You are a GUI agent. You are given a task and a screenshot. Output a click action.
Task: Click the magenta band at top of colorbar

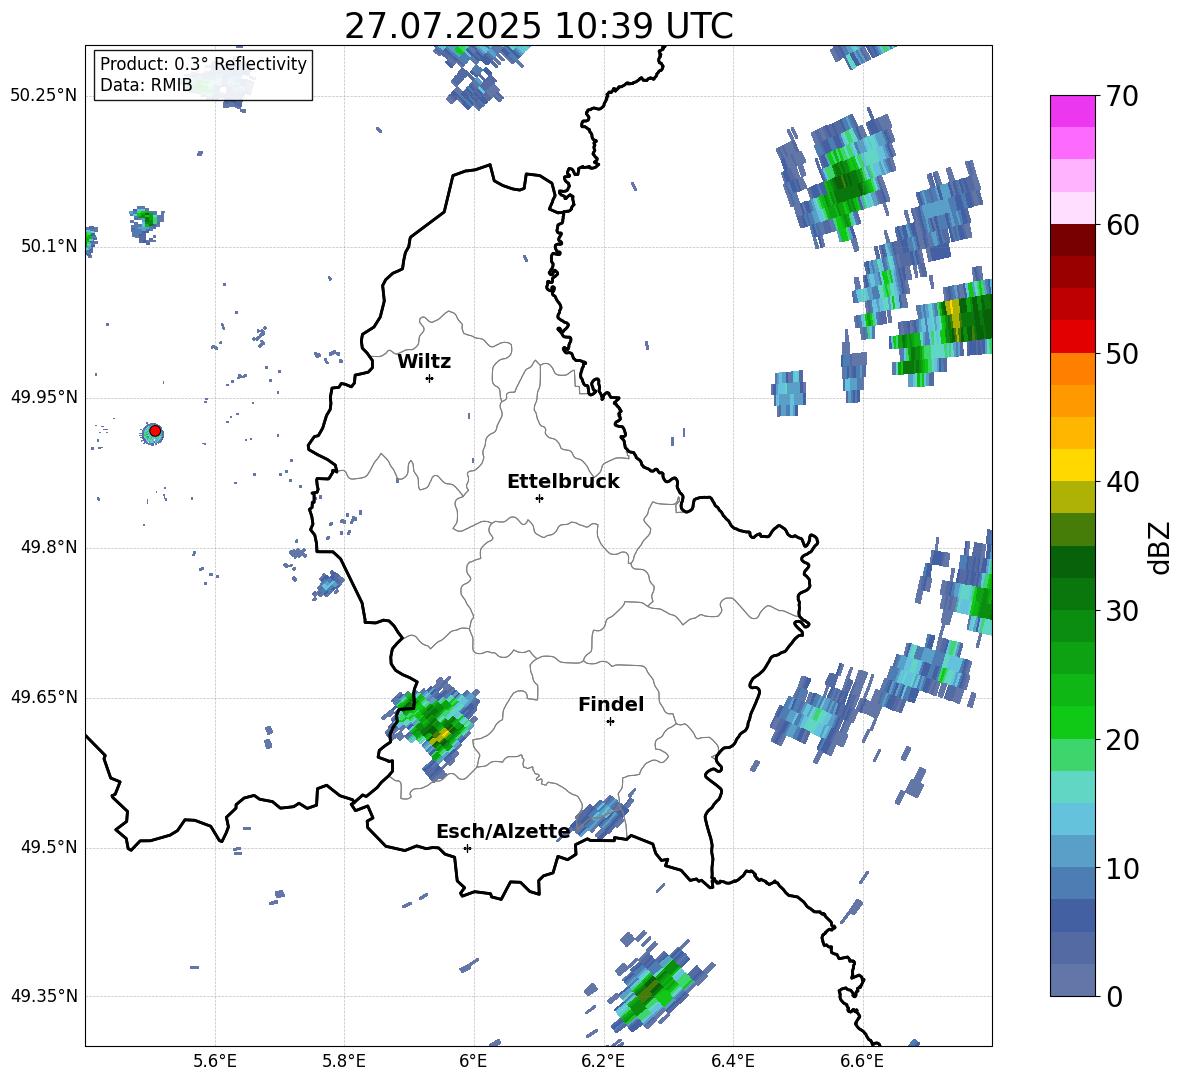pyautogui.click(x=1072, y=111)
